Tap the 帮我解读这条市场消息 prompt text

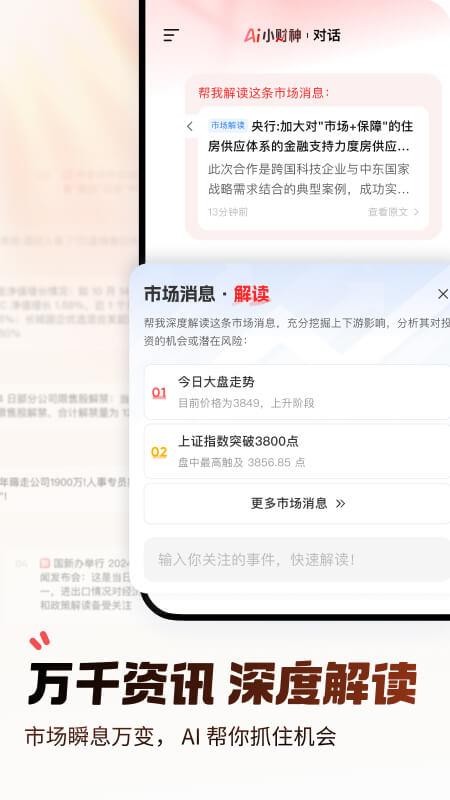pyautogui.click(x=264, y=93)
